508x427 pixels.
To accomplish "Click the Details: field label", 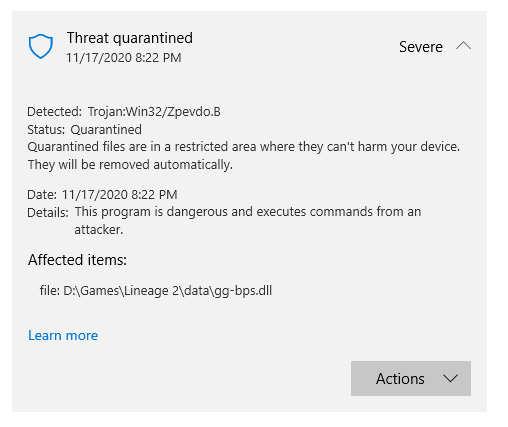I will [x=48, y=212].
